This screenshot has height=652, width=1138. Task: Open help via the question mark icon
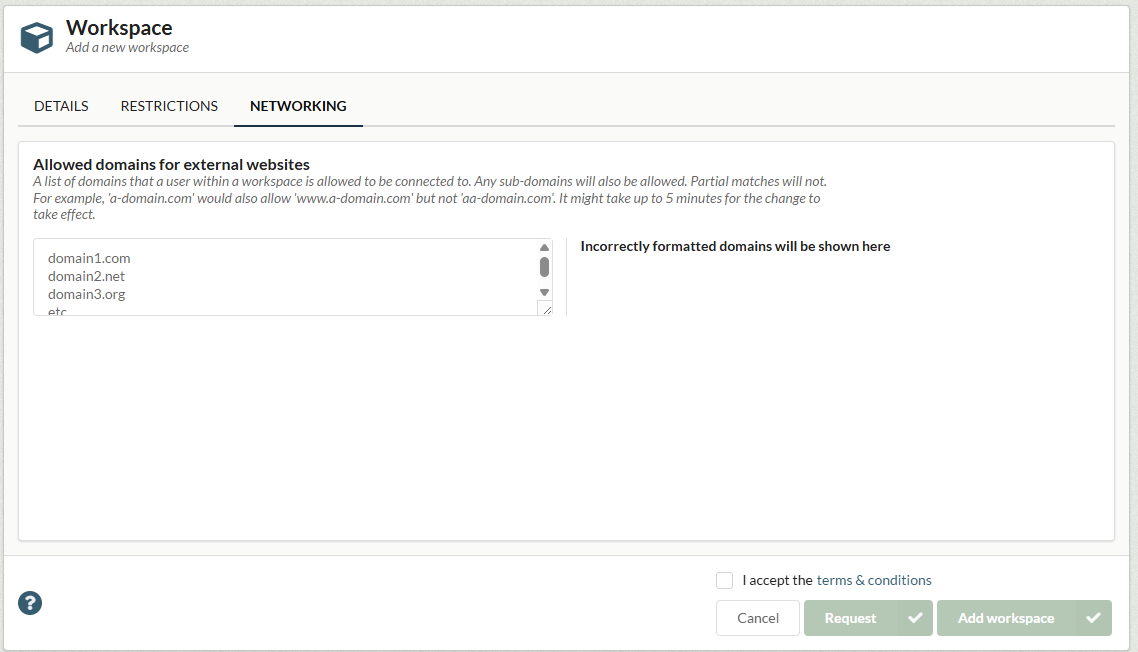[30, 603]
